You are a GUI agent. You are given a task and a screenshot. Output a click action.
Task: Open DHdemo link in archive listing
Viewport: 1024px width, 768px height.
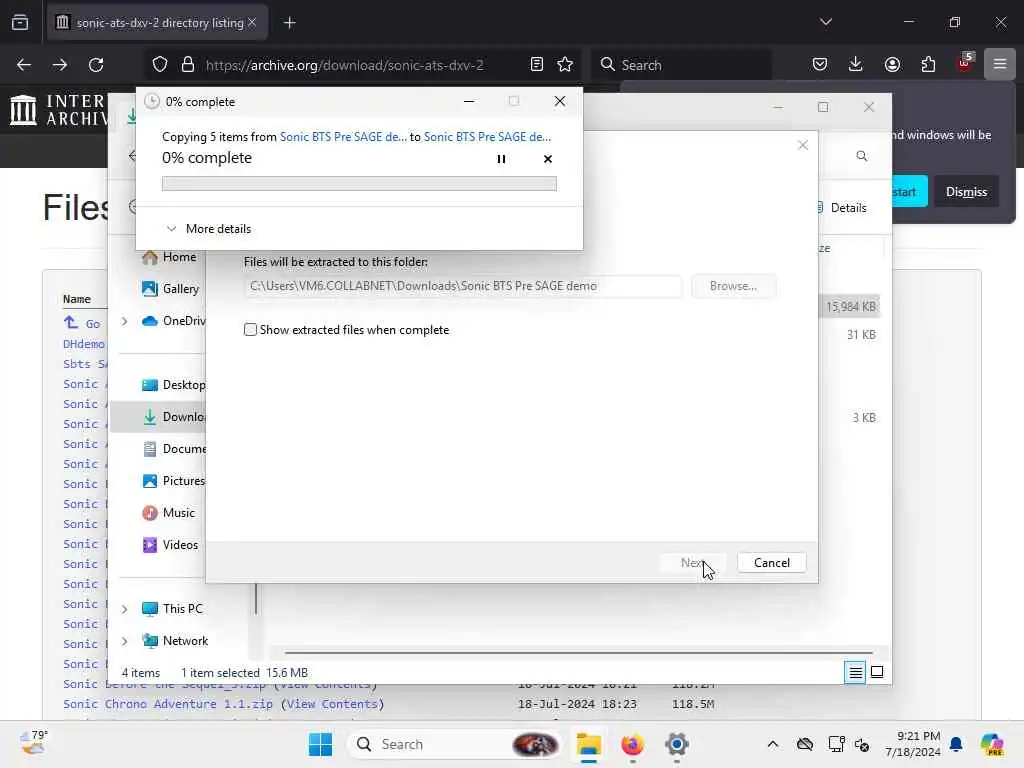click(84, 344)
